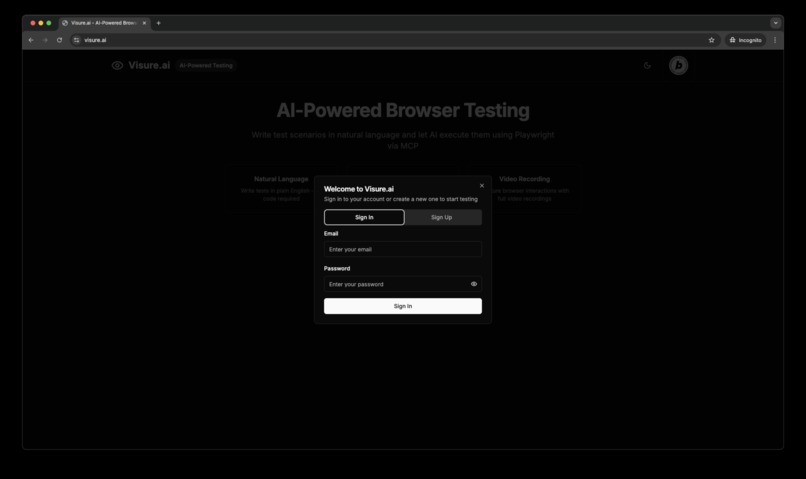Screen dimensions: 806x479
Task: Show password with the eye icon
Action: (x=474, y=284)
